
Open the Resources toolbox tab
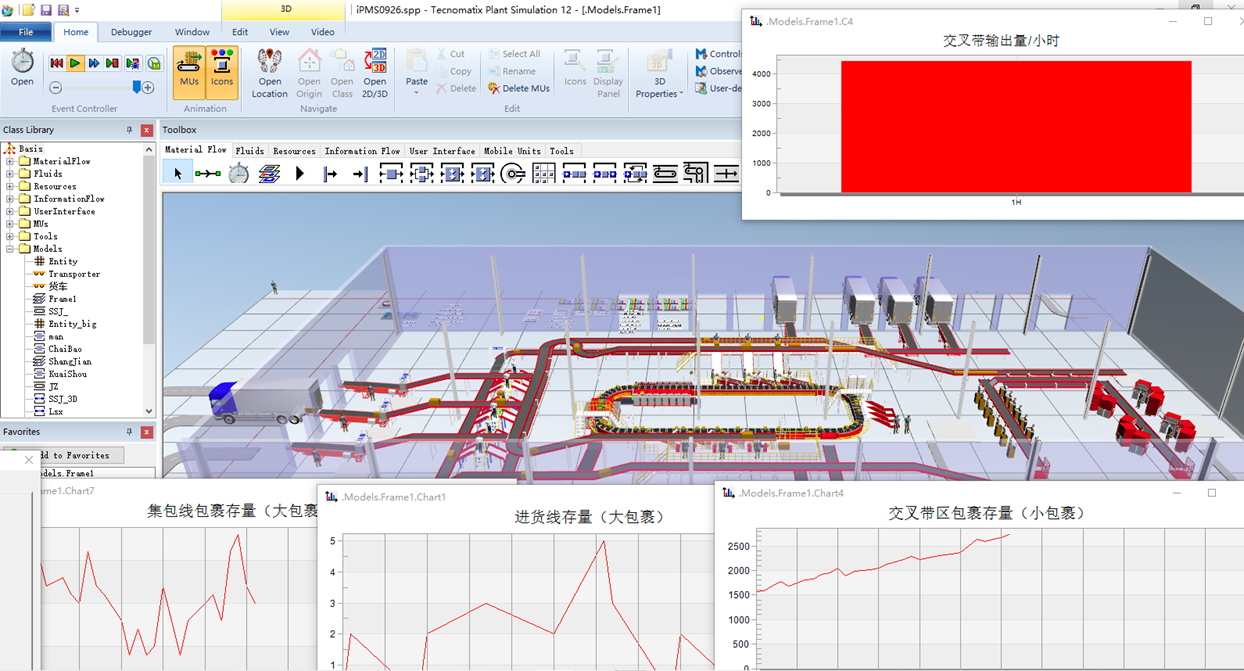tap(294, 151)
